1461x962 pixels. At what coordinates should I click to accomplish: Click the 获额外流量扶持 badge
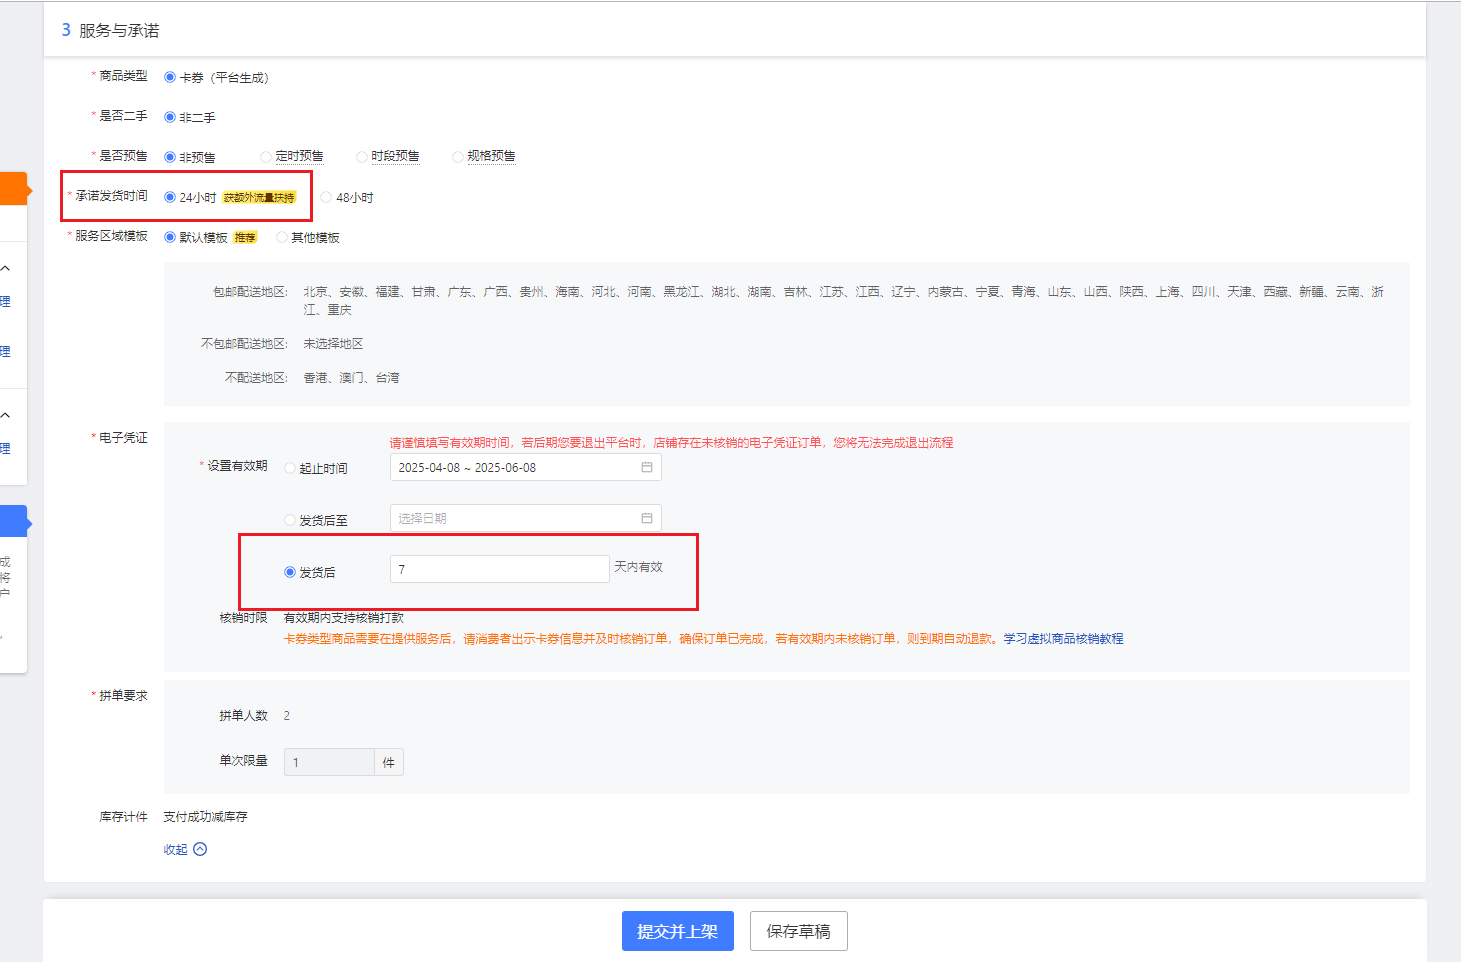tap(259, 198)
